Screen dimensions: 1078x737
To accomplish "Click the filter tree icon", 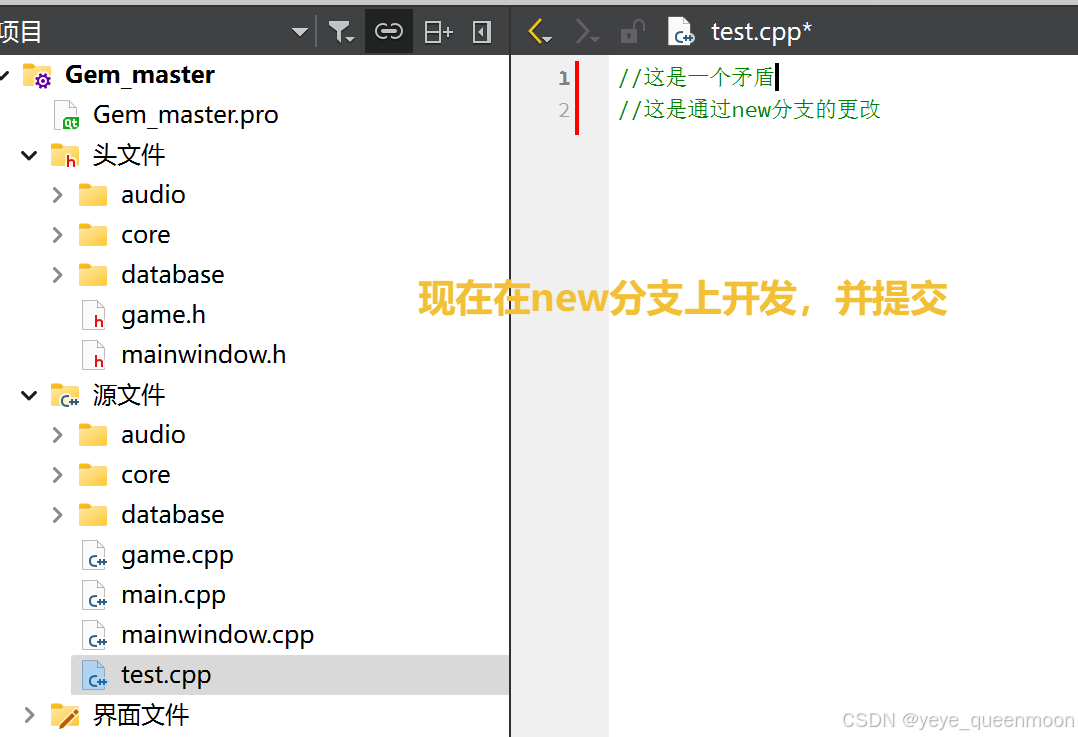I will click(x=341, y=32).
